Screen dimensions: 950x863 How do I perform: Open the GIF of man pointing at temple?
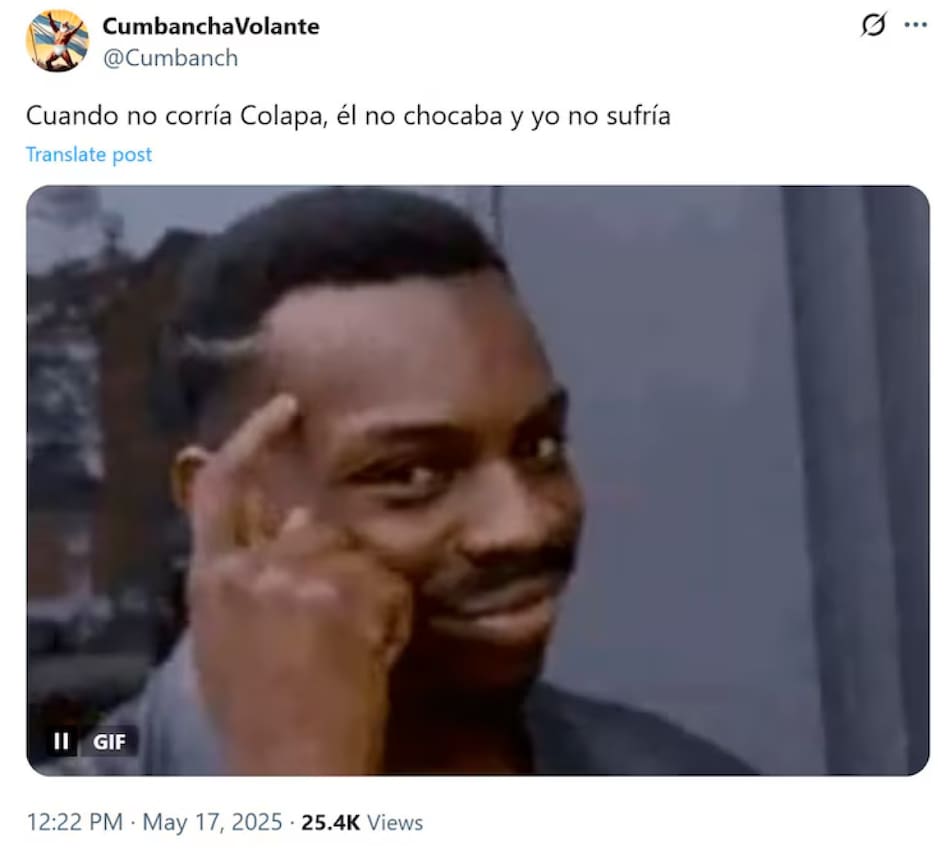tap(477, 480)
